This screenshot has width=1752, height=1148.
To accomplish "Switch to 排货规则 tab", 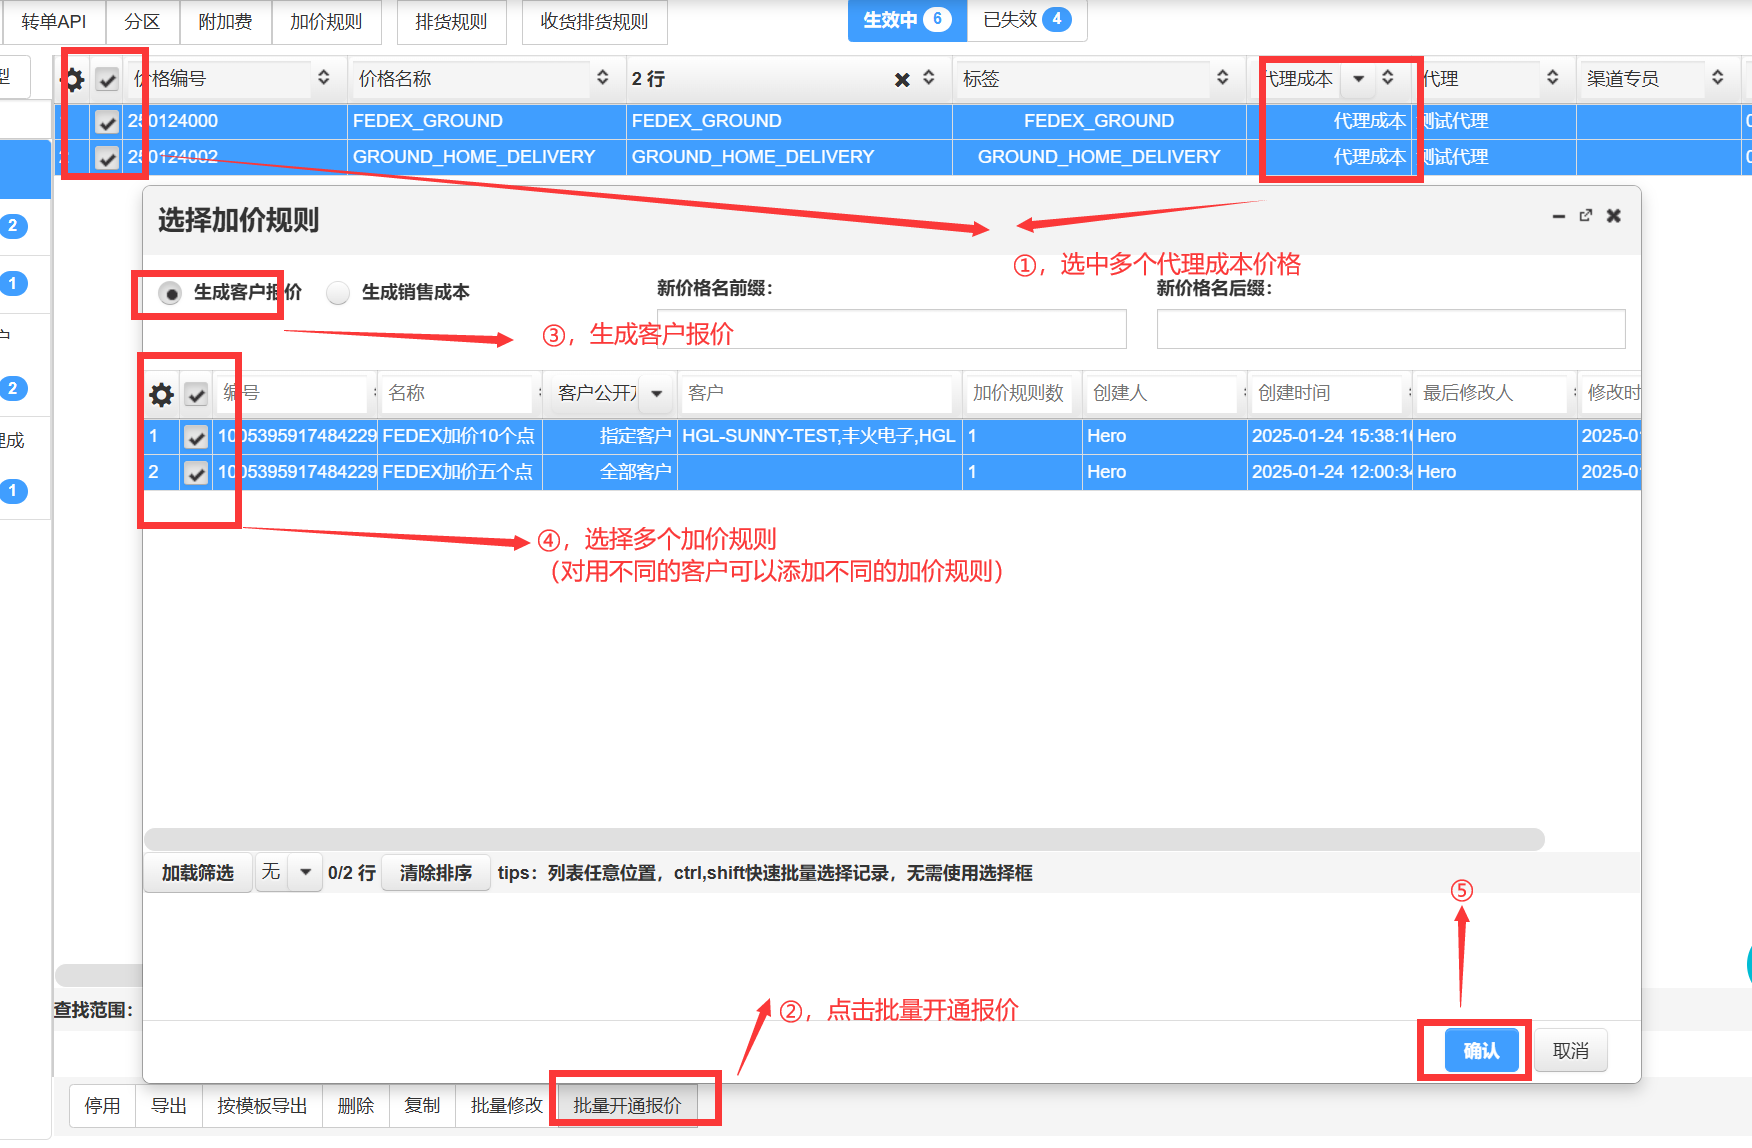I will tap(451, 21).
